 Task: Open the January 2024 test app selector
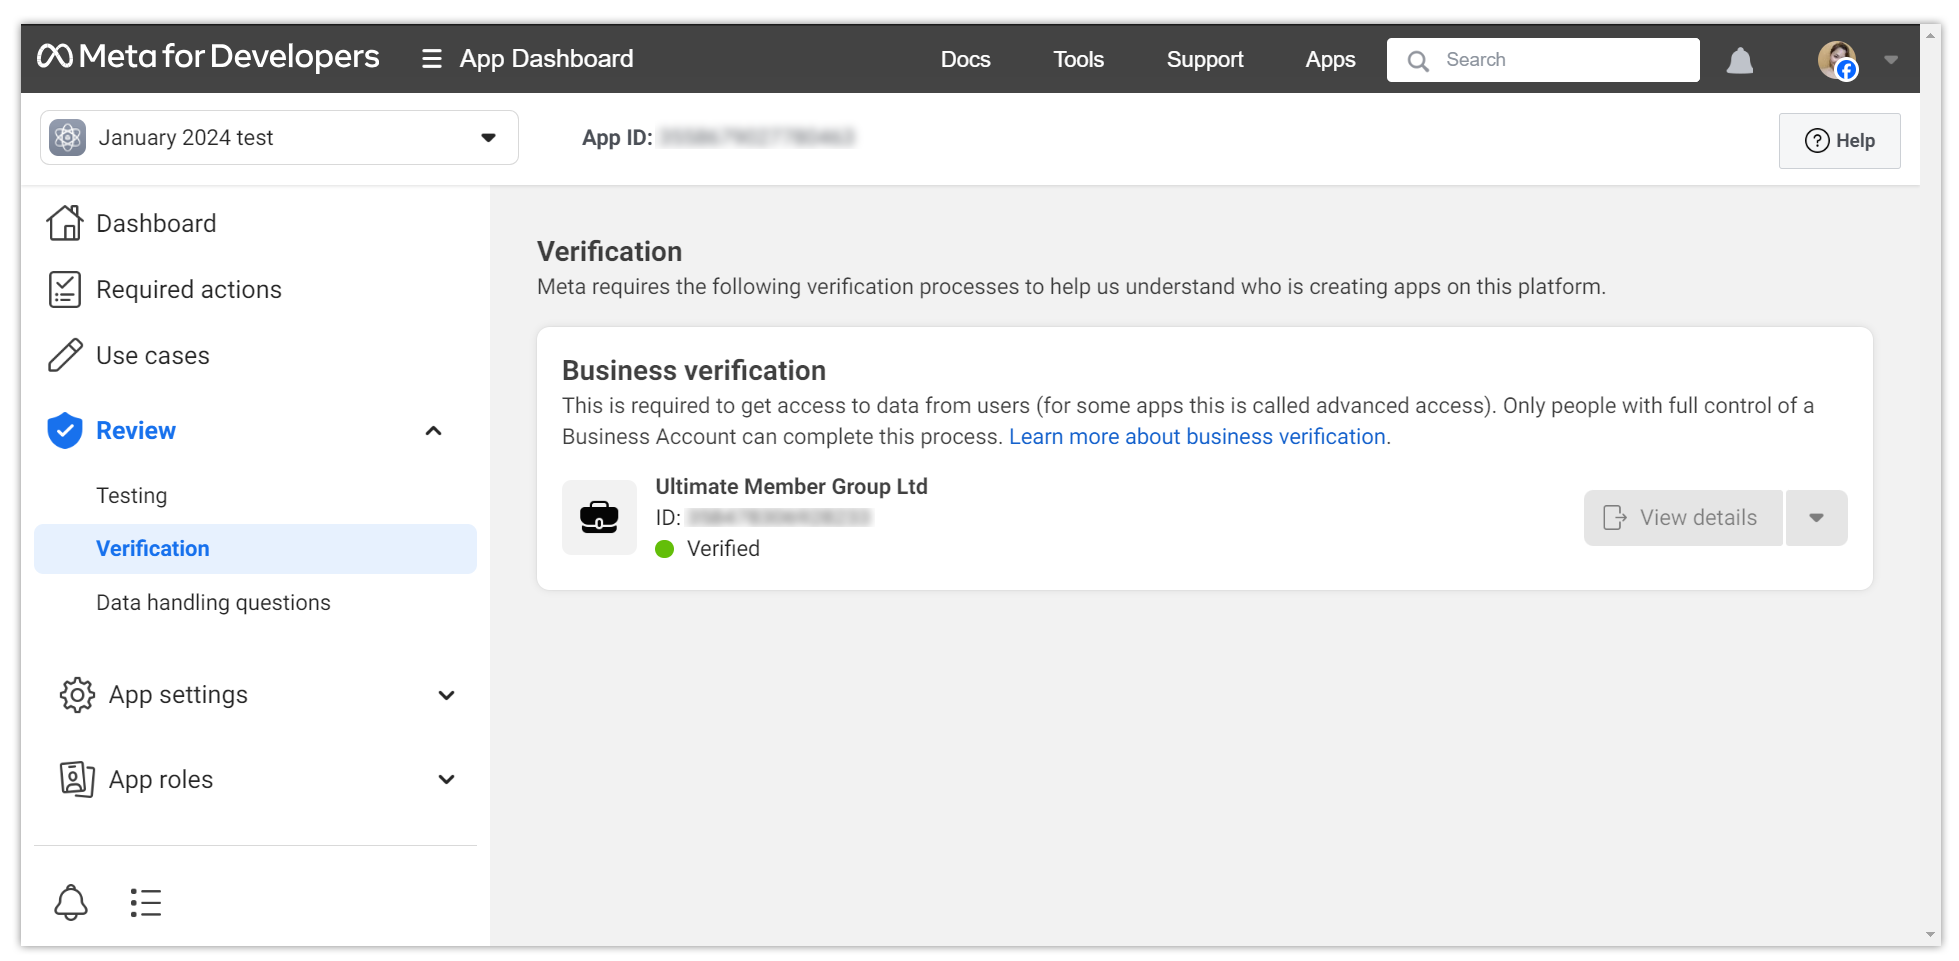(279, 138)
